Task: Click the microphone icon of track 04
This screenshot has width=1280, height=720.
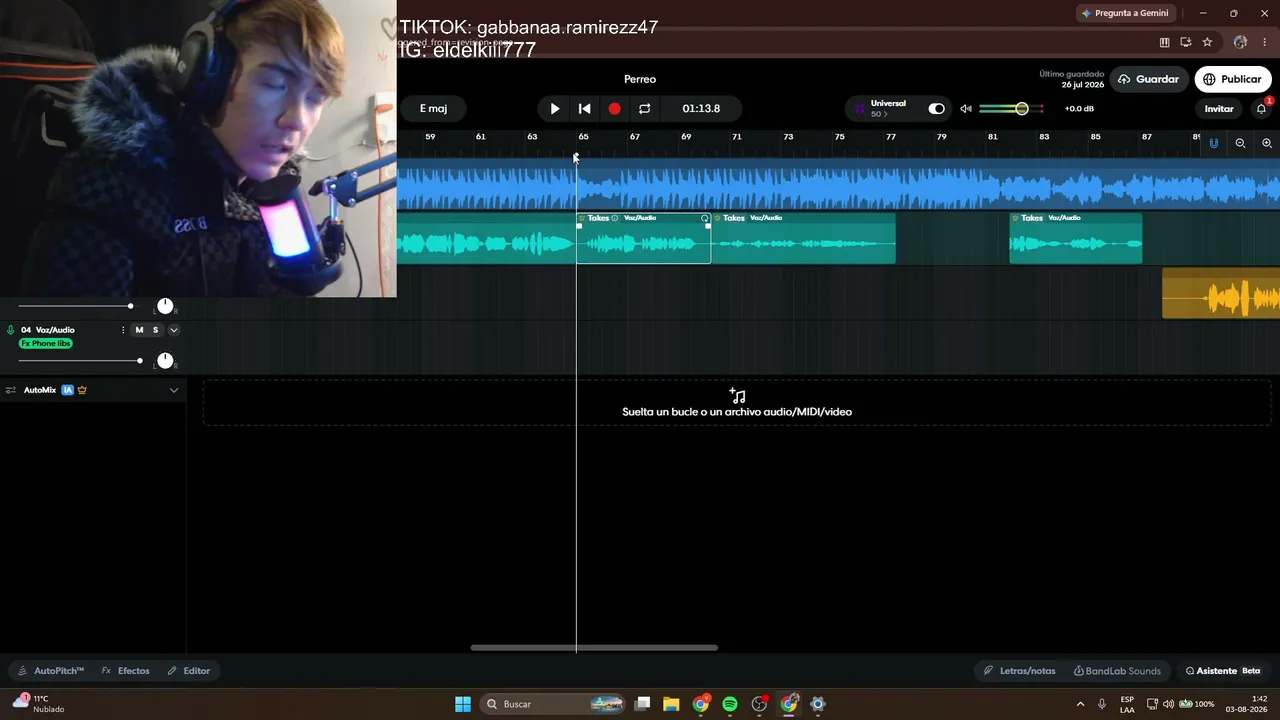Action: pyautogui.click(x=11, y=330)
